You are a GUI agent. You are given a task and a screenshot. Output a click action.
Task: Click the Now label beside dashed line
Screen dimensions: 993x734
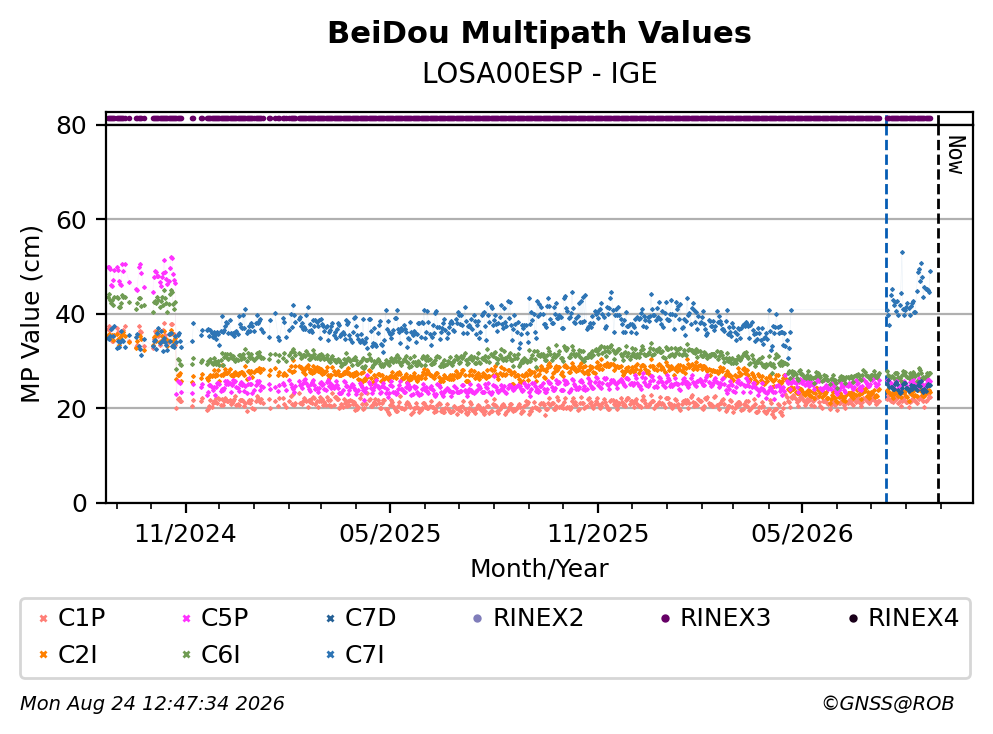tap(956, 155)
